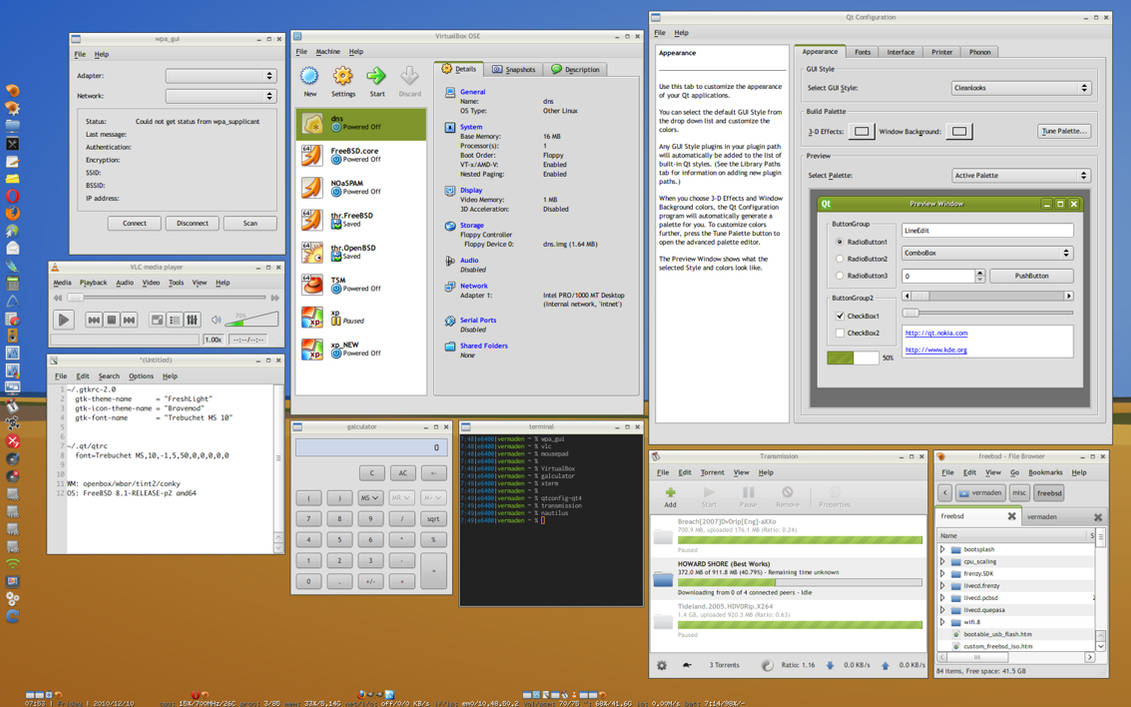This screenshot has height=707, width=1131.
Task: Navigate back in the freebsd file browser
Action: [x=947, y=492]
